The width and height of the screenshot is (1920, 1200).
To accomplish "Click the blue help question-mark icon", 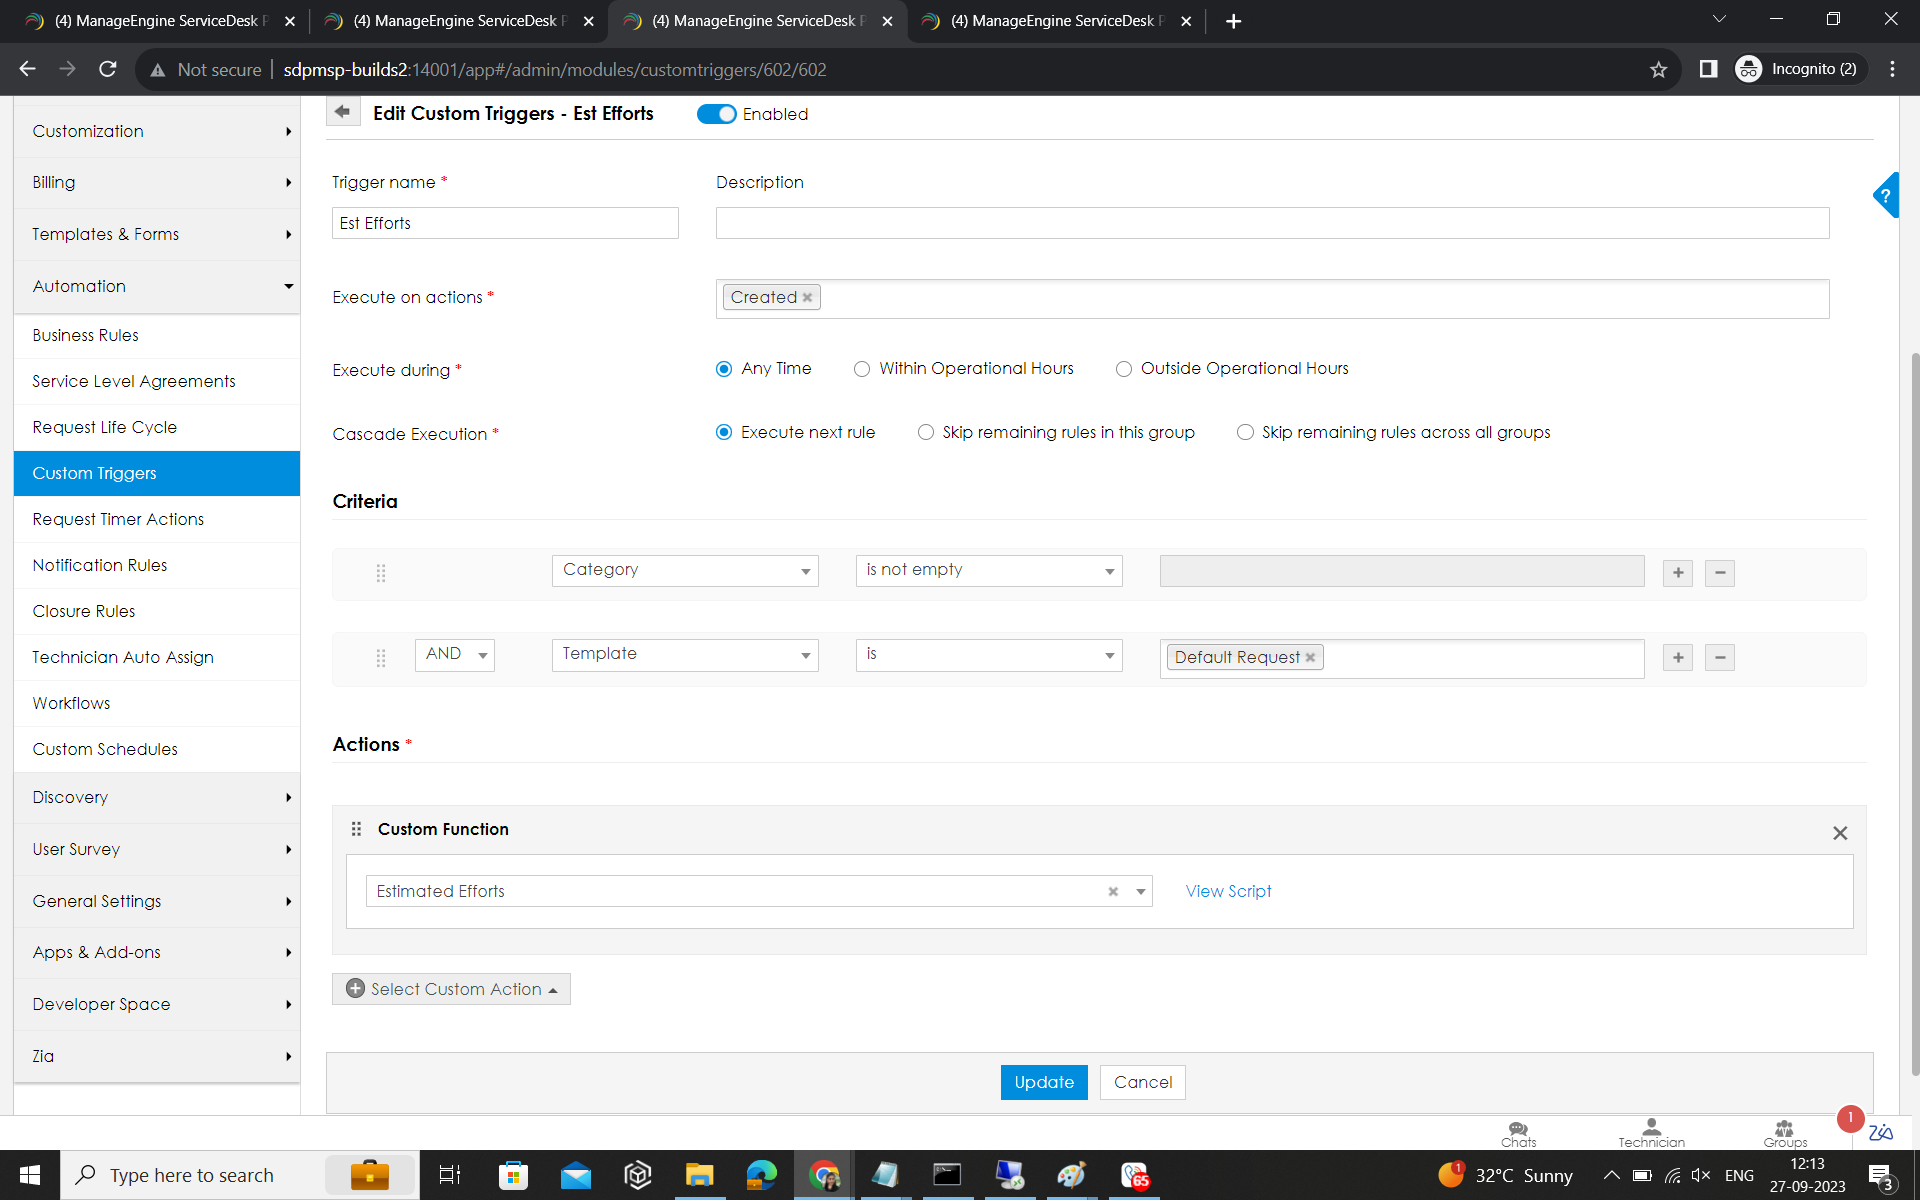I will point(1886,195).
